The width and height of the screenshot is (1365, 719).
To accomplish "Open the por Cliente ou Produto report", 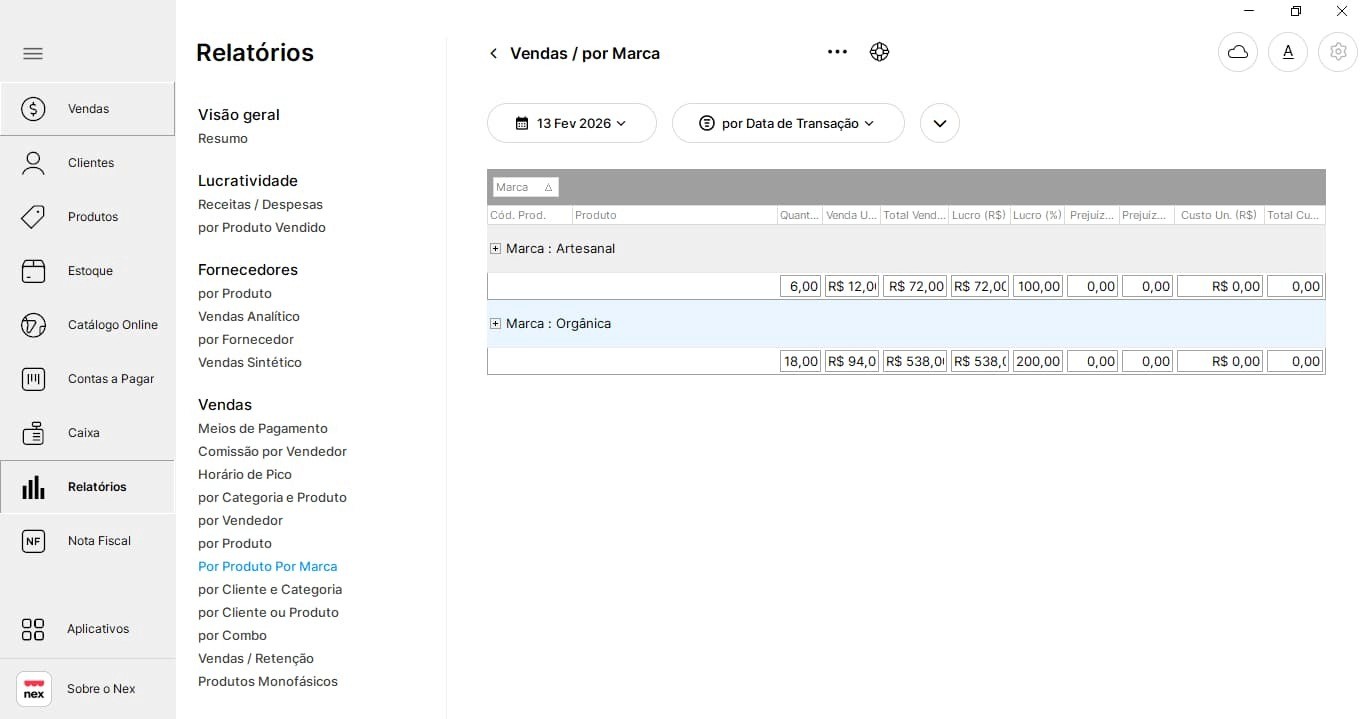I will point(269,613).
